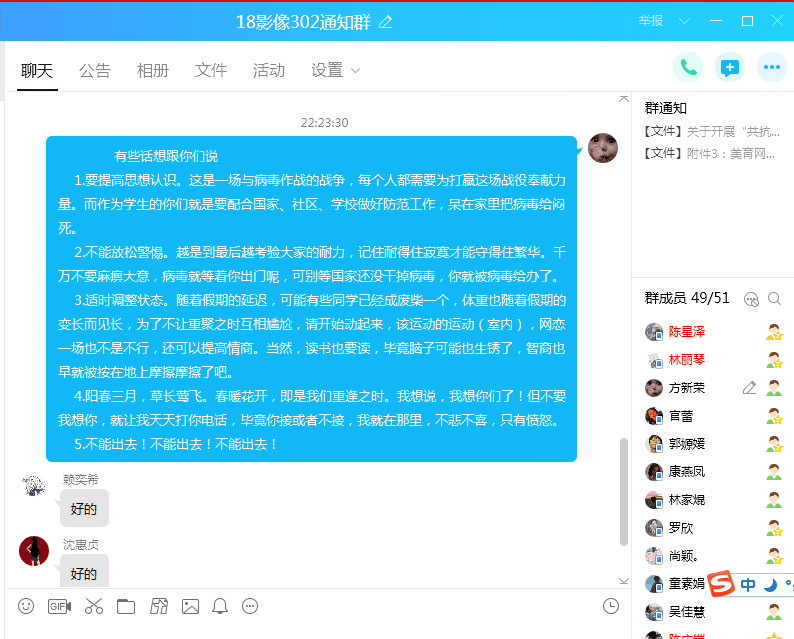Viewport: 794px width, 639px height.
Task: Click the send file folder icon
Action: (x=125, y=606)
